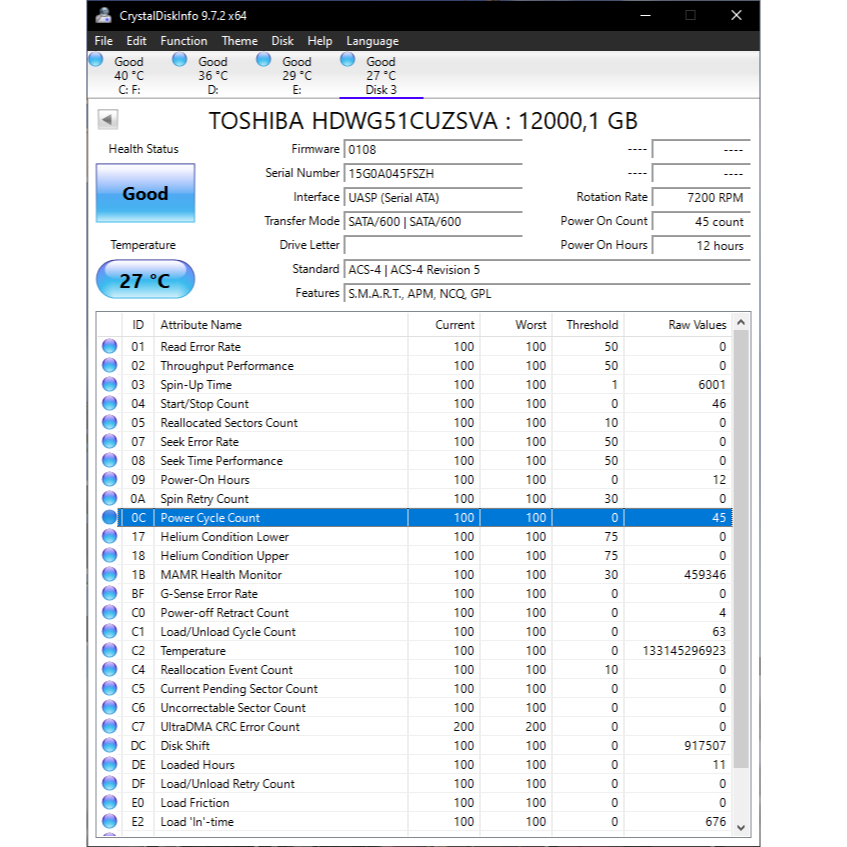
Task: Click the Serial Number field
Action: coord(432,173)
